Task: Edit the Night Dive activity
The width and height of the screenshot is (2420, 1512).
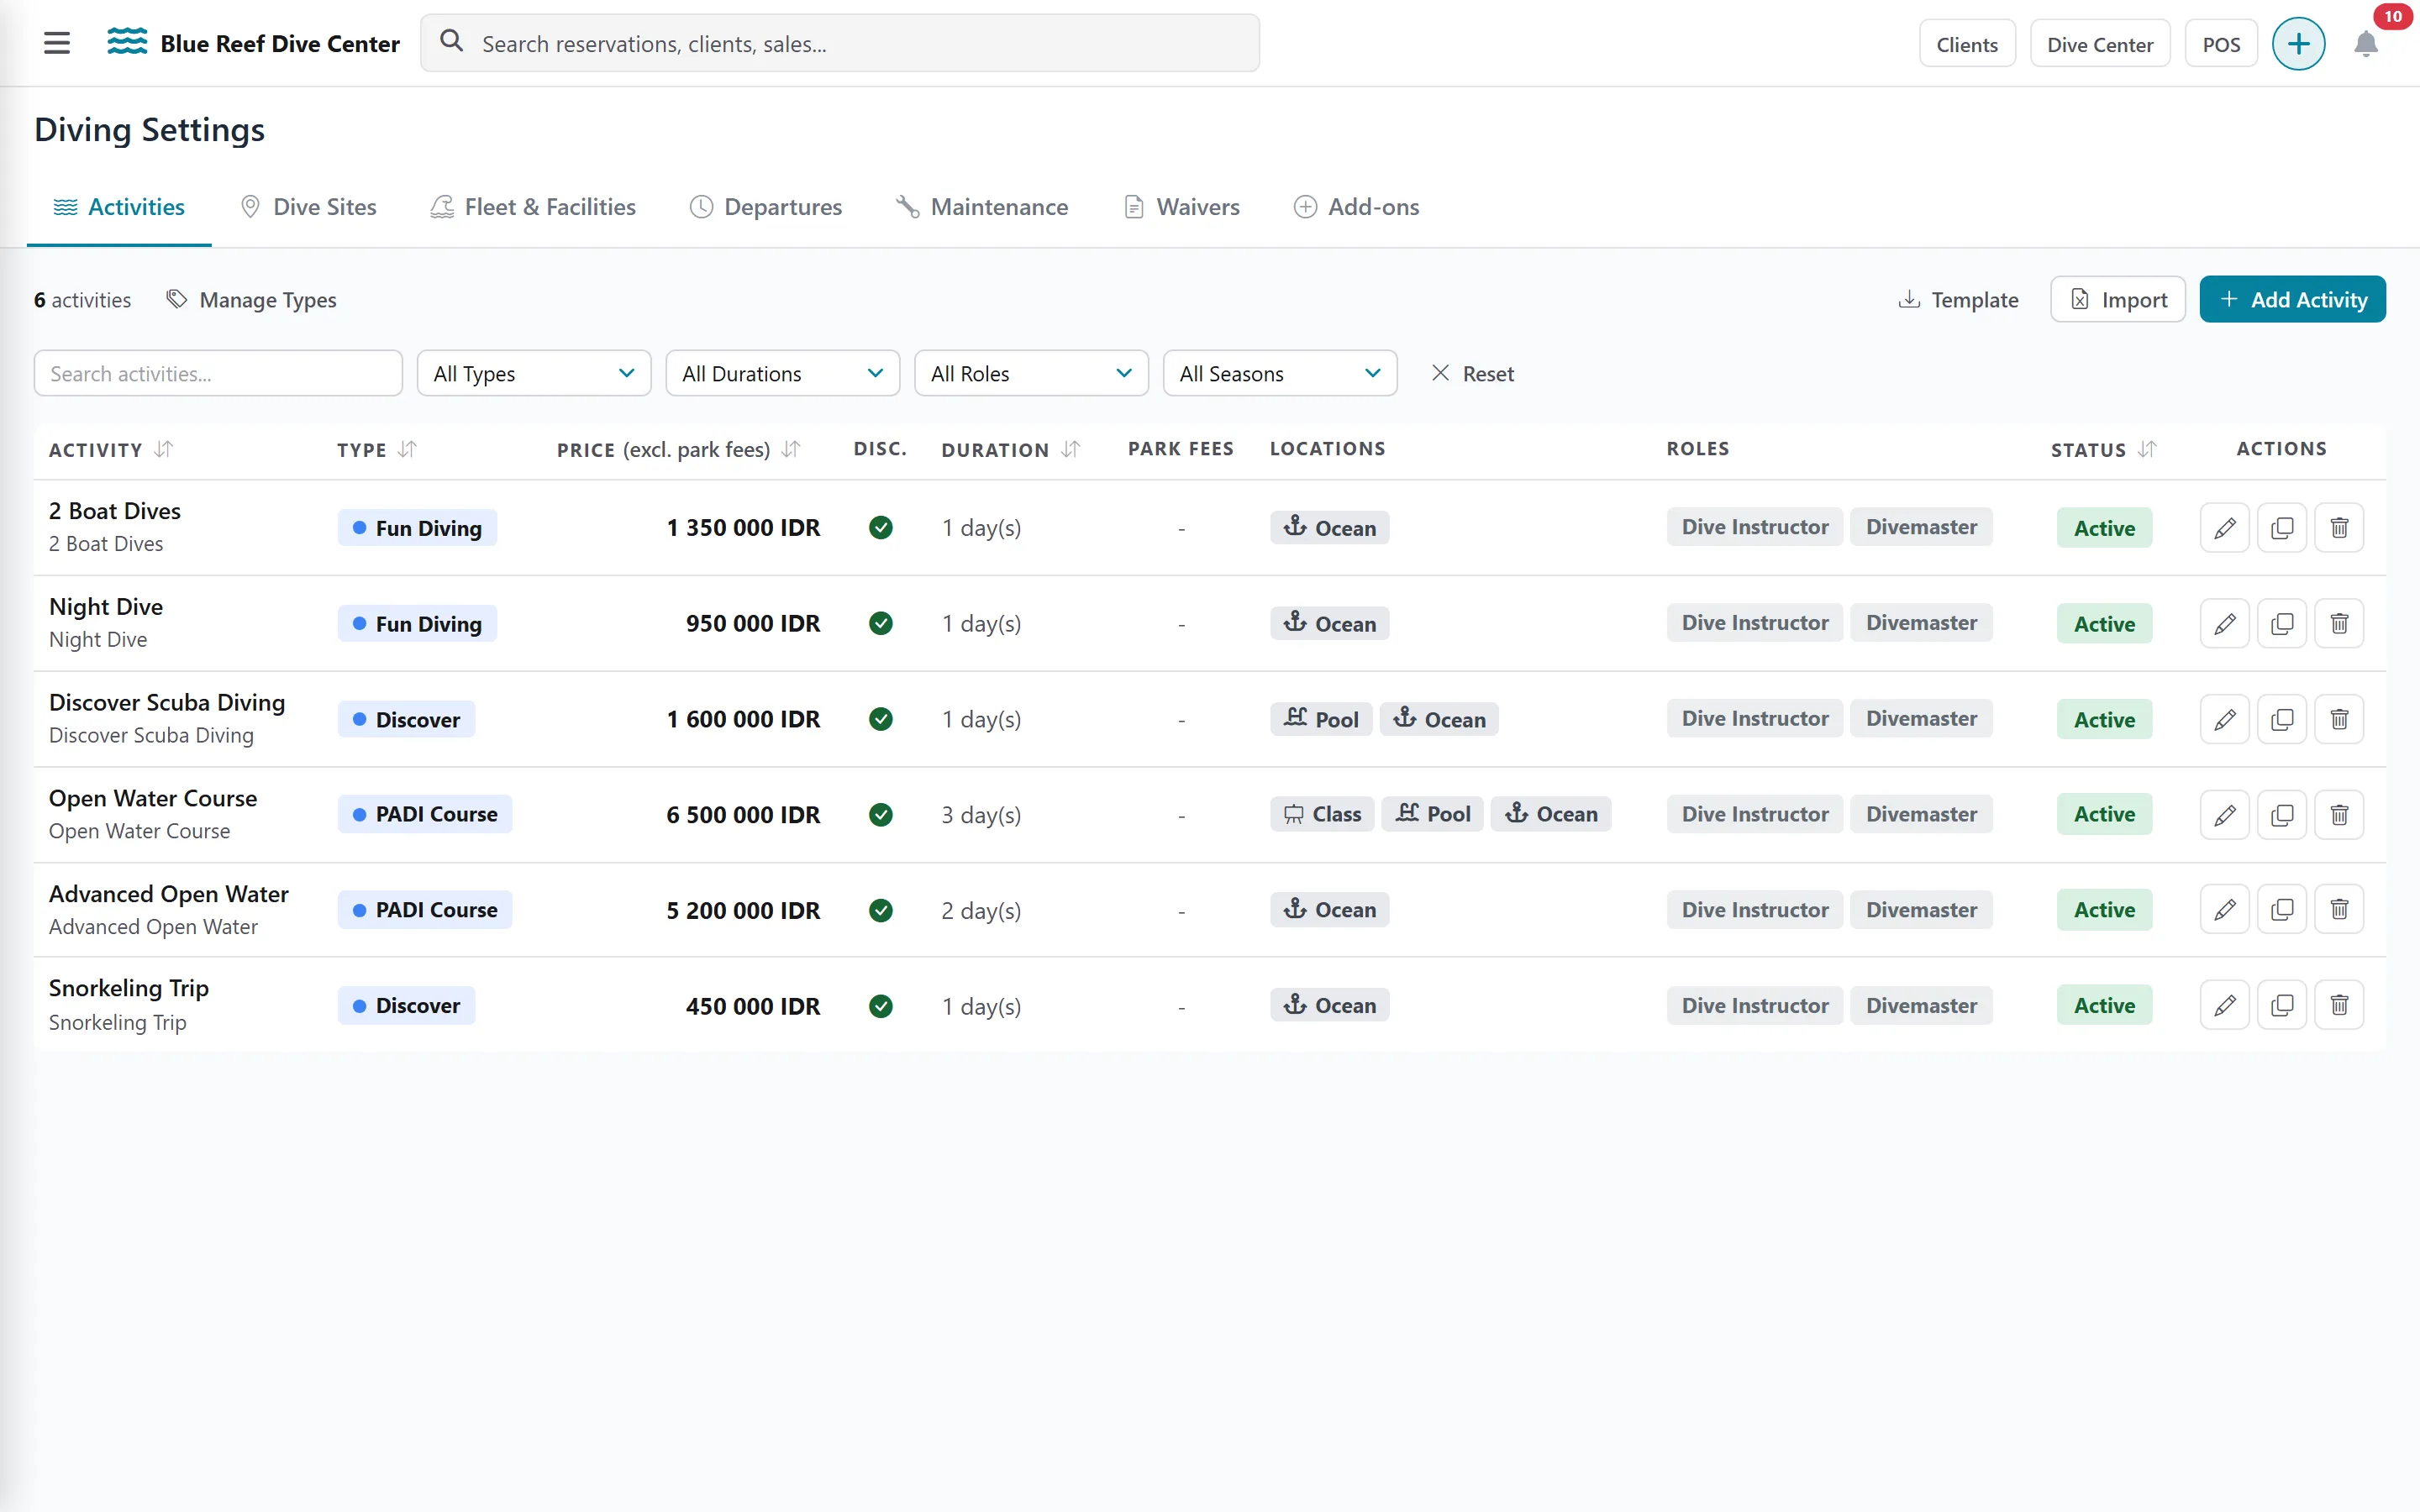Action: pyautogui.click(x=2224, y=624)
